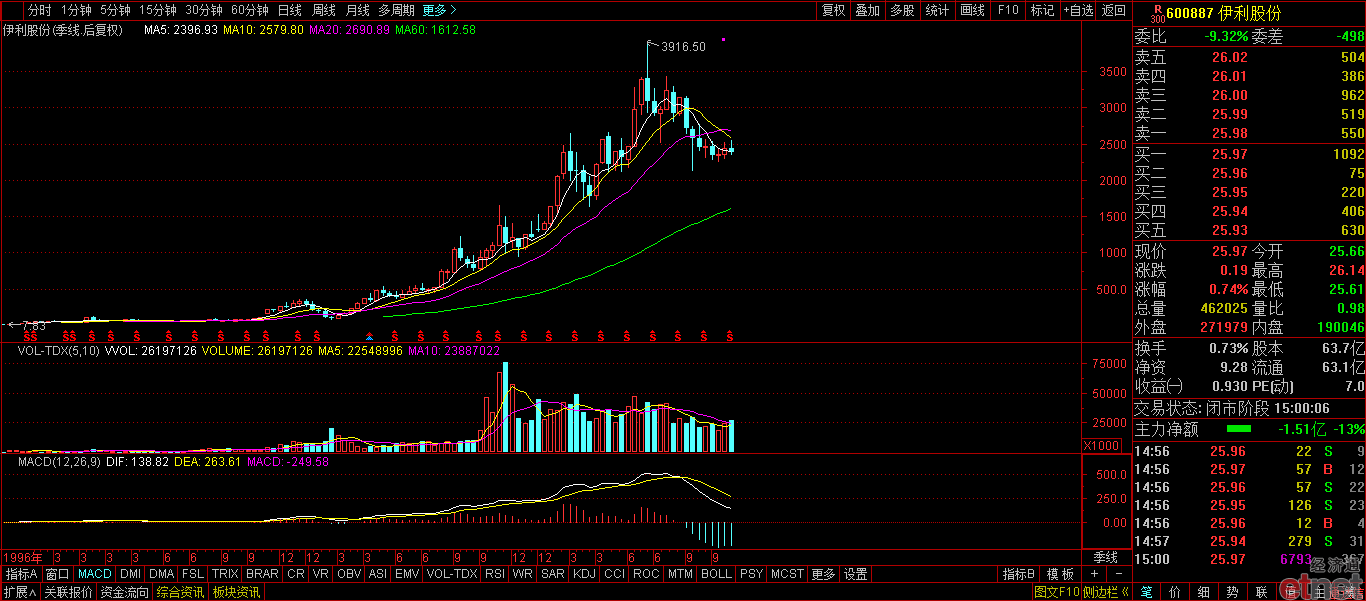
Task: Expand the 扩展∧ panel
Action: tap(19, 592)
